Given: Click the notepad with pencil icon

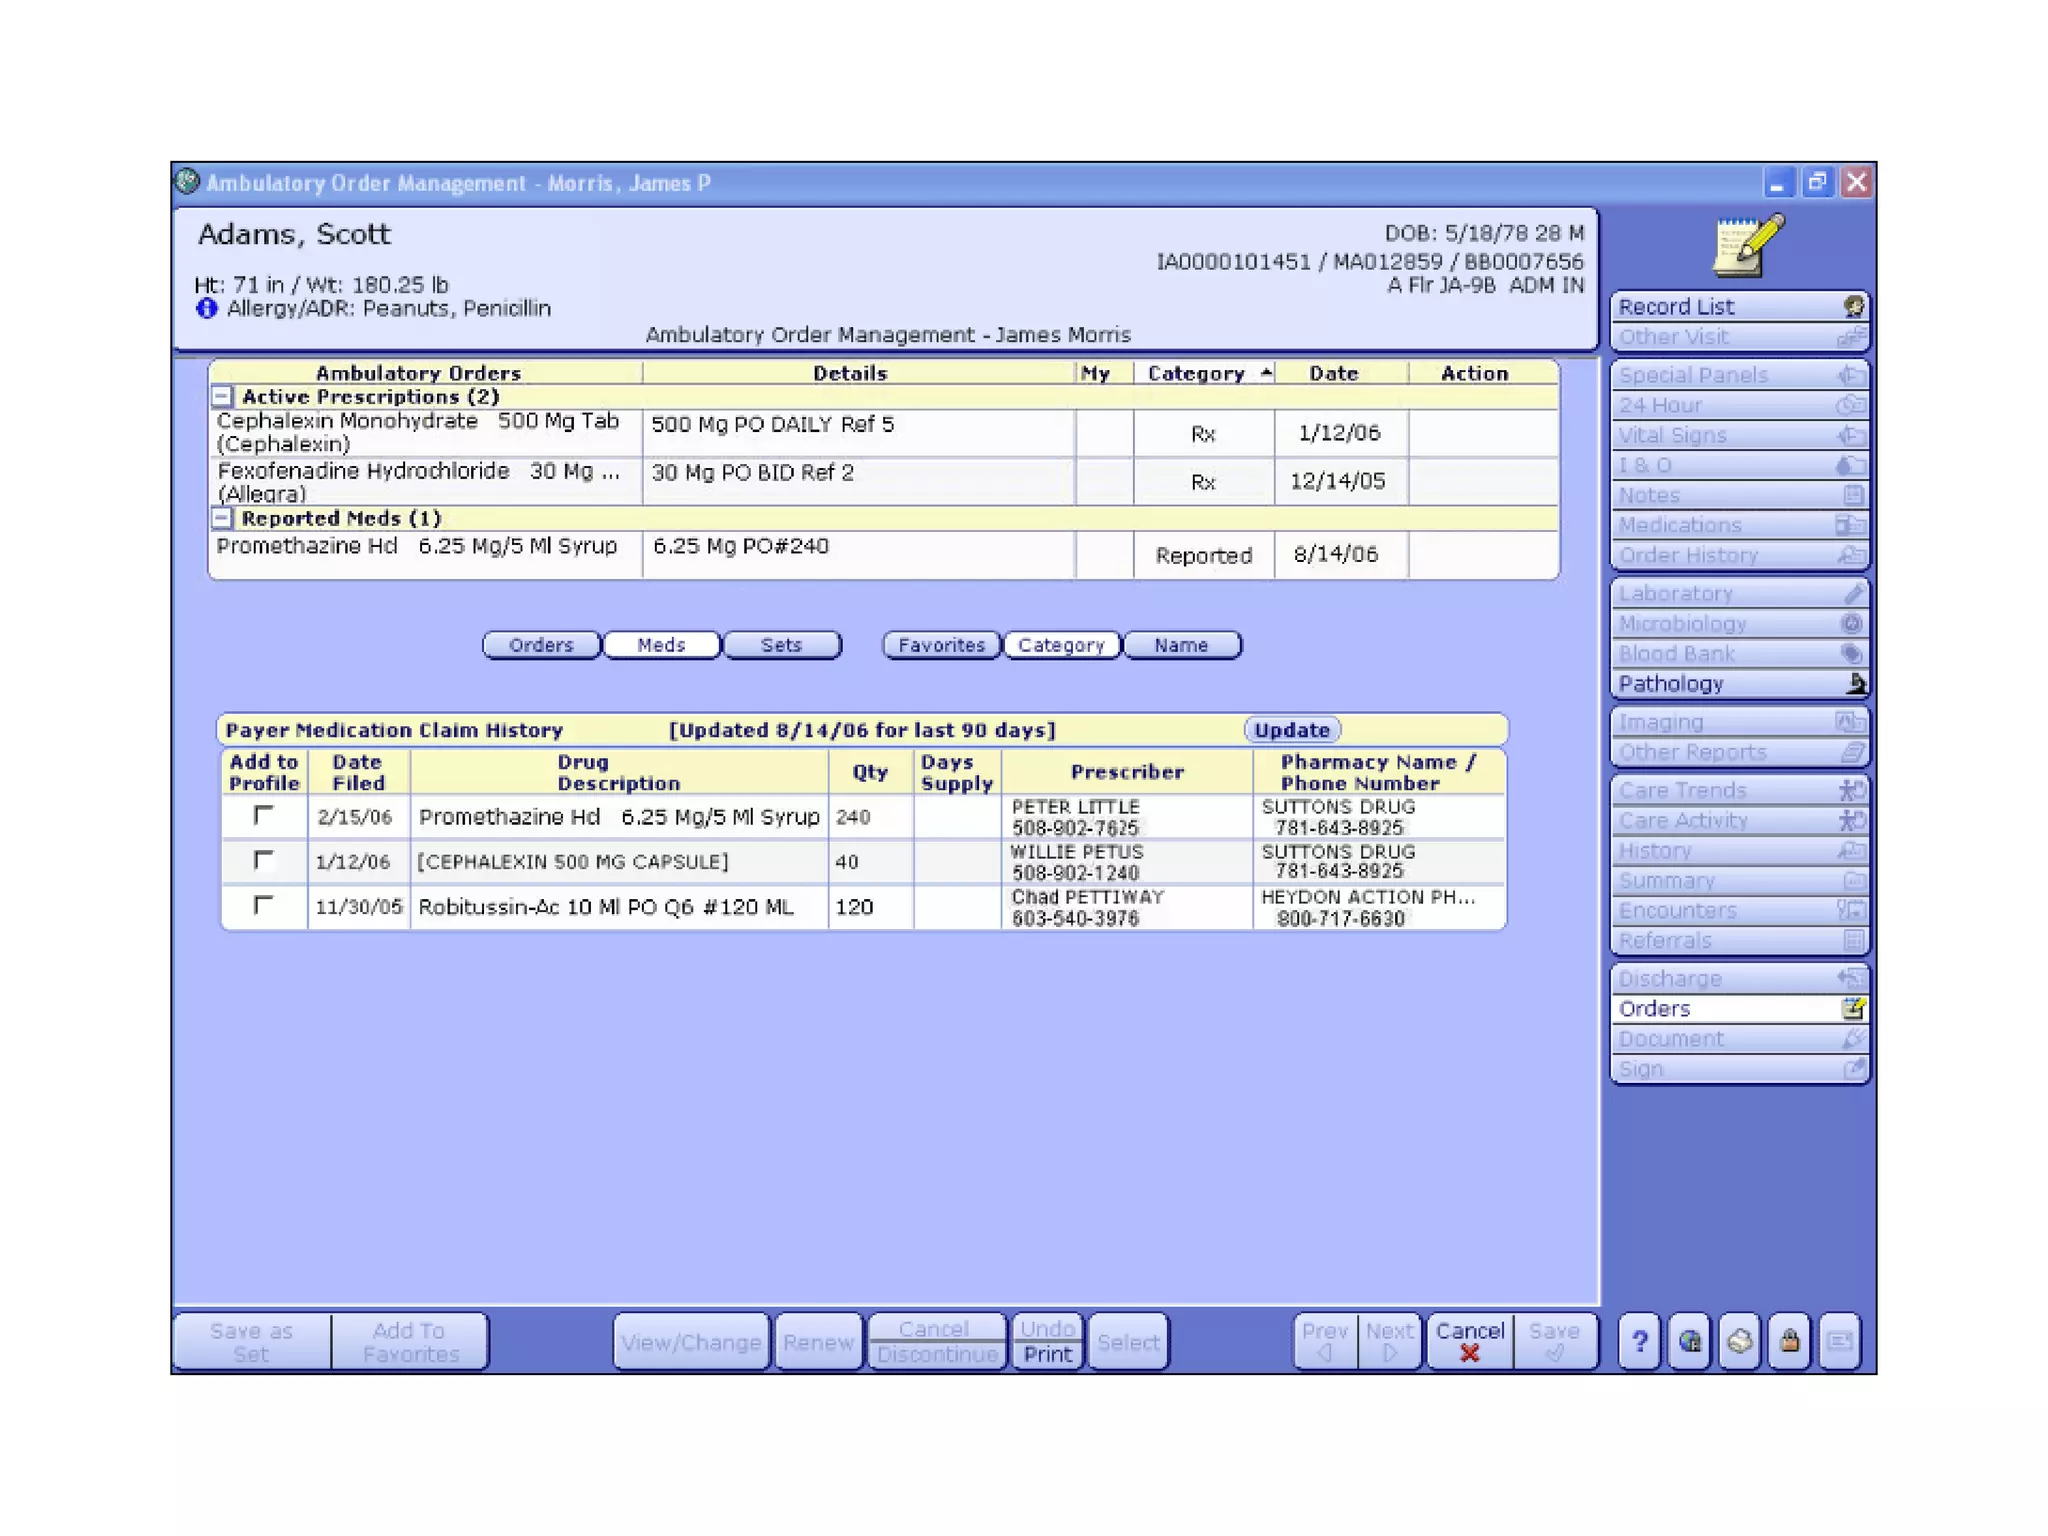Looking at the screenshot, I should pos(1746,246).
